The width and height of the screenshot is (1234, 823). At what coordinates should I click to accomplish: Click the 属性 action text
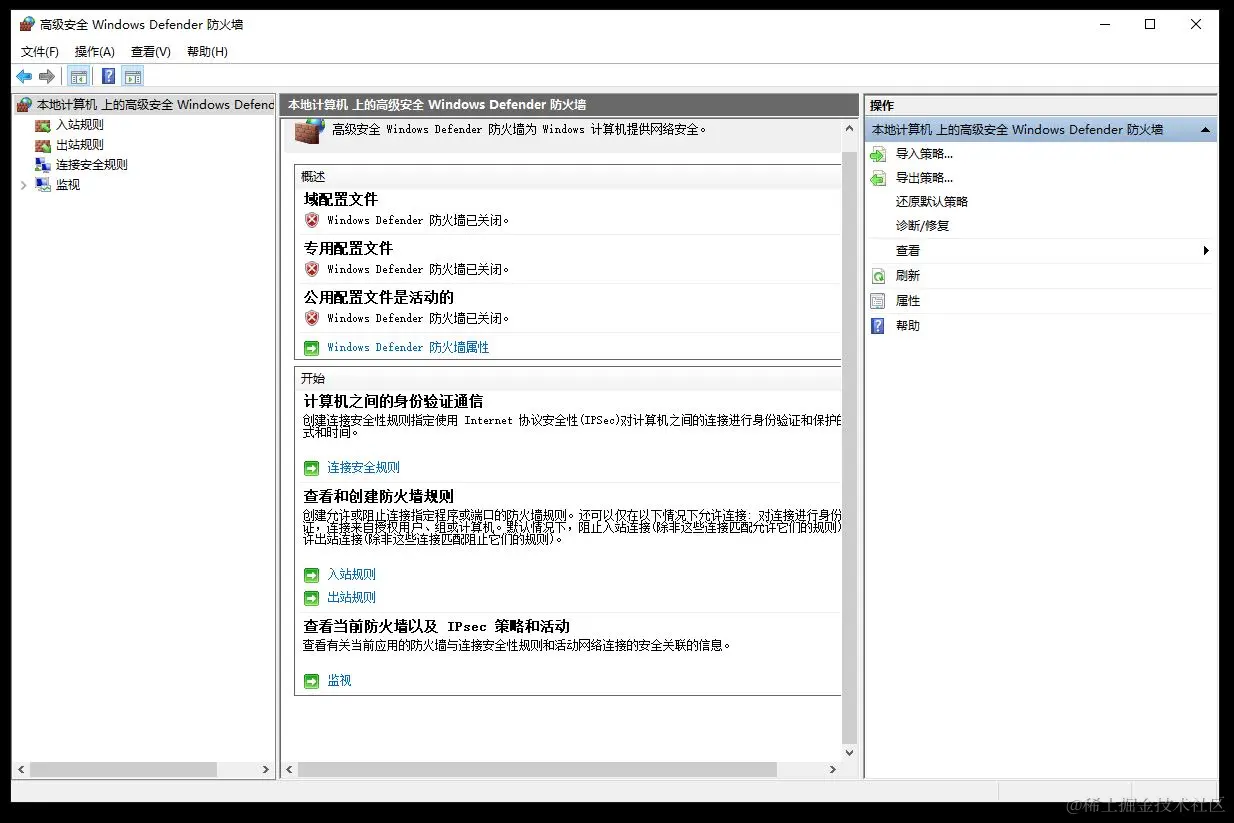pyautogui.click(x=908, y=301)
